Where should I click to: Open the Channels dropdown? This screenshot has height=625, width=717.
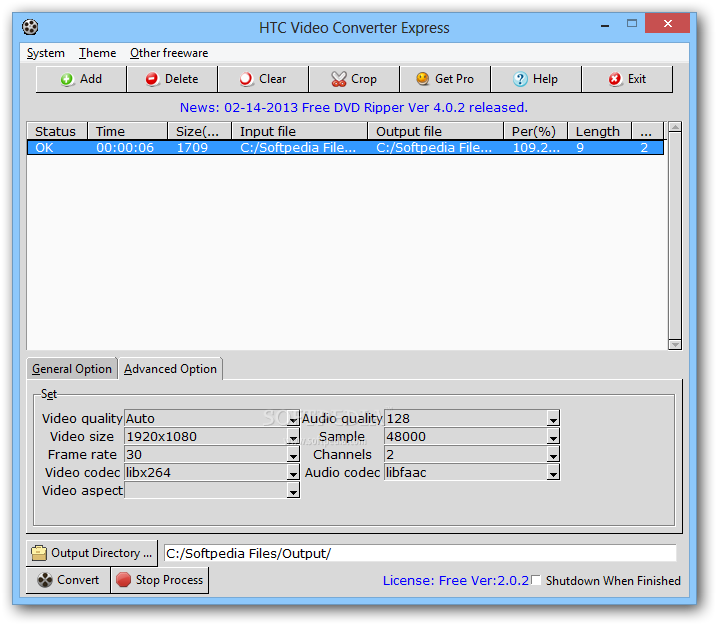click(x=553, y=454)
